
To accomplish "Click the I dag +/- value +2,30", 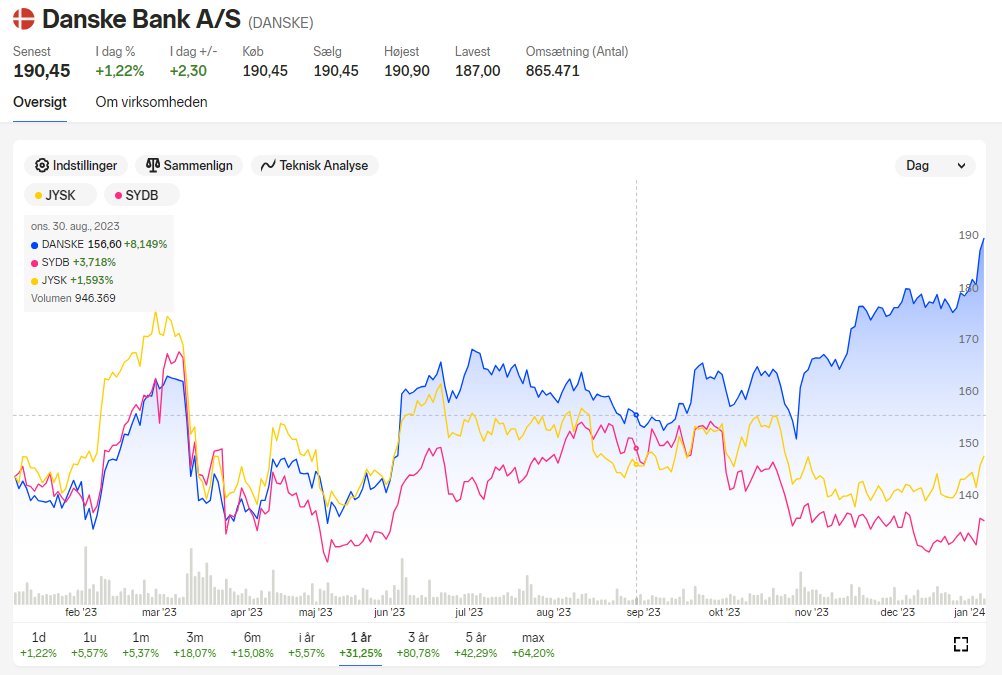I will pos(188,71).
